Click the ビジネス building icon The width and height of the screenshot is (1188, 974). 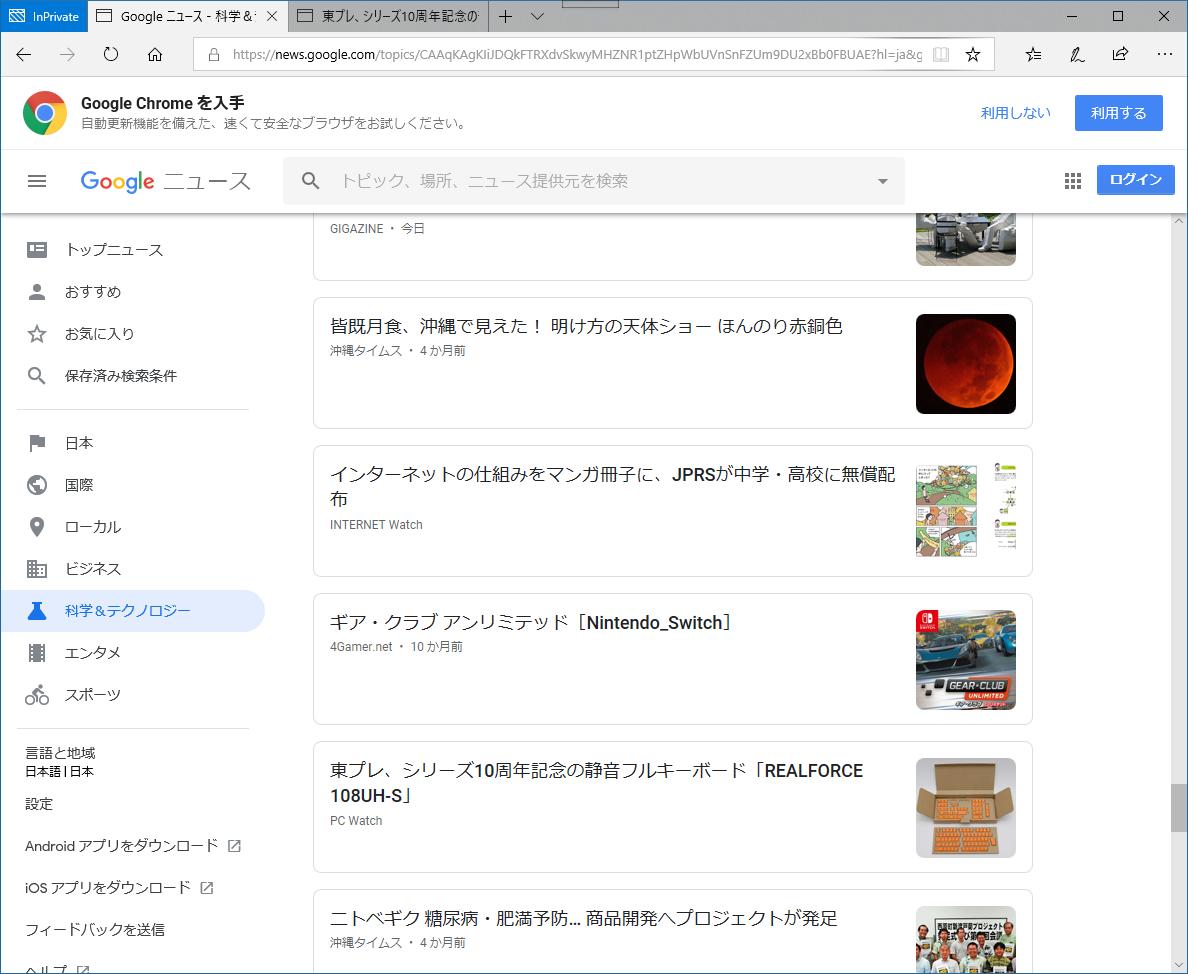click(x=36, y=569)
